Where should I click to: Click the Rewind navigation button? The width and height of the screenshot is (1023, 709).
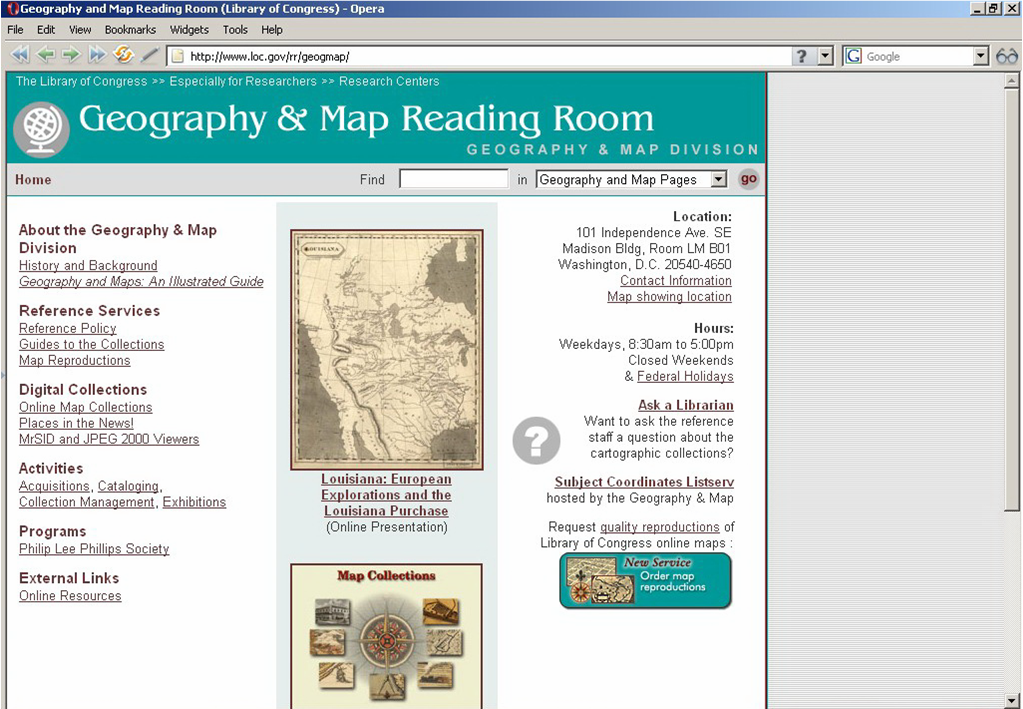(x=20, y=56)
